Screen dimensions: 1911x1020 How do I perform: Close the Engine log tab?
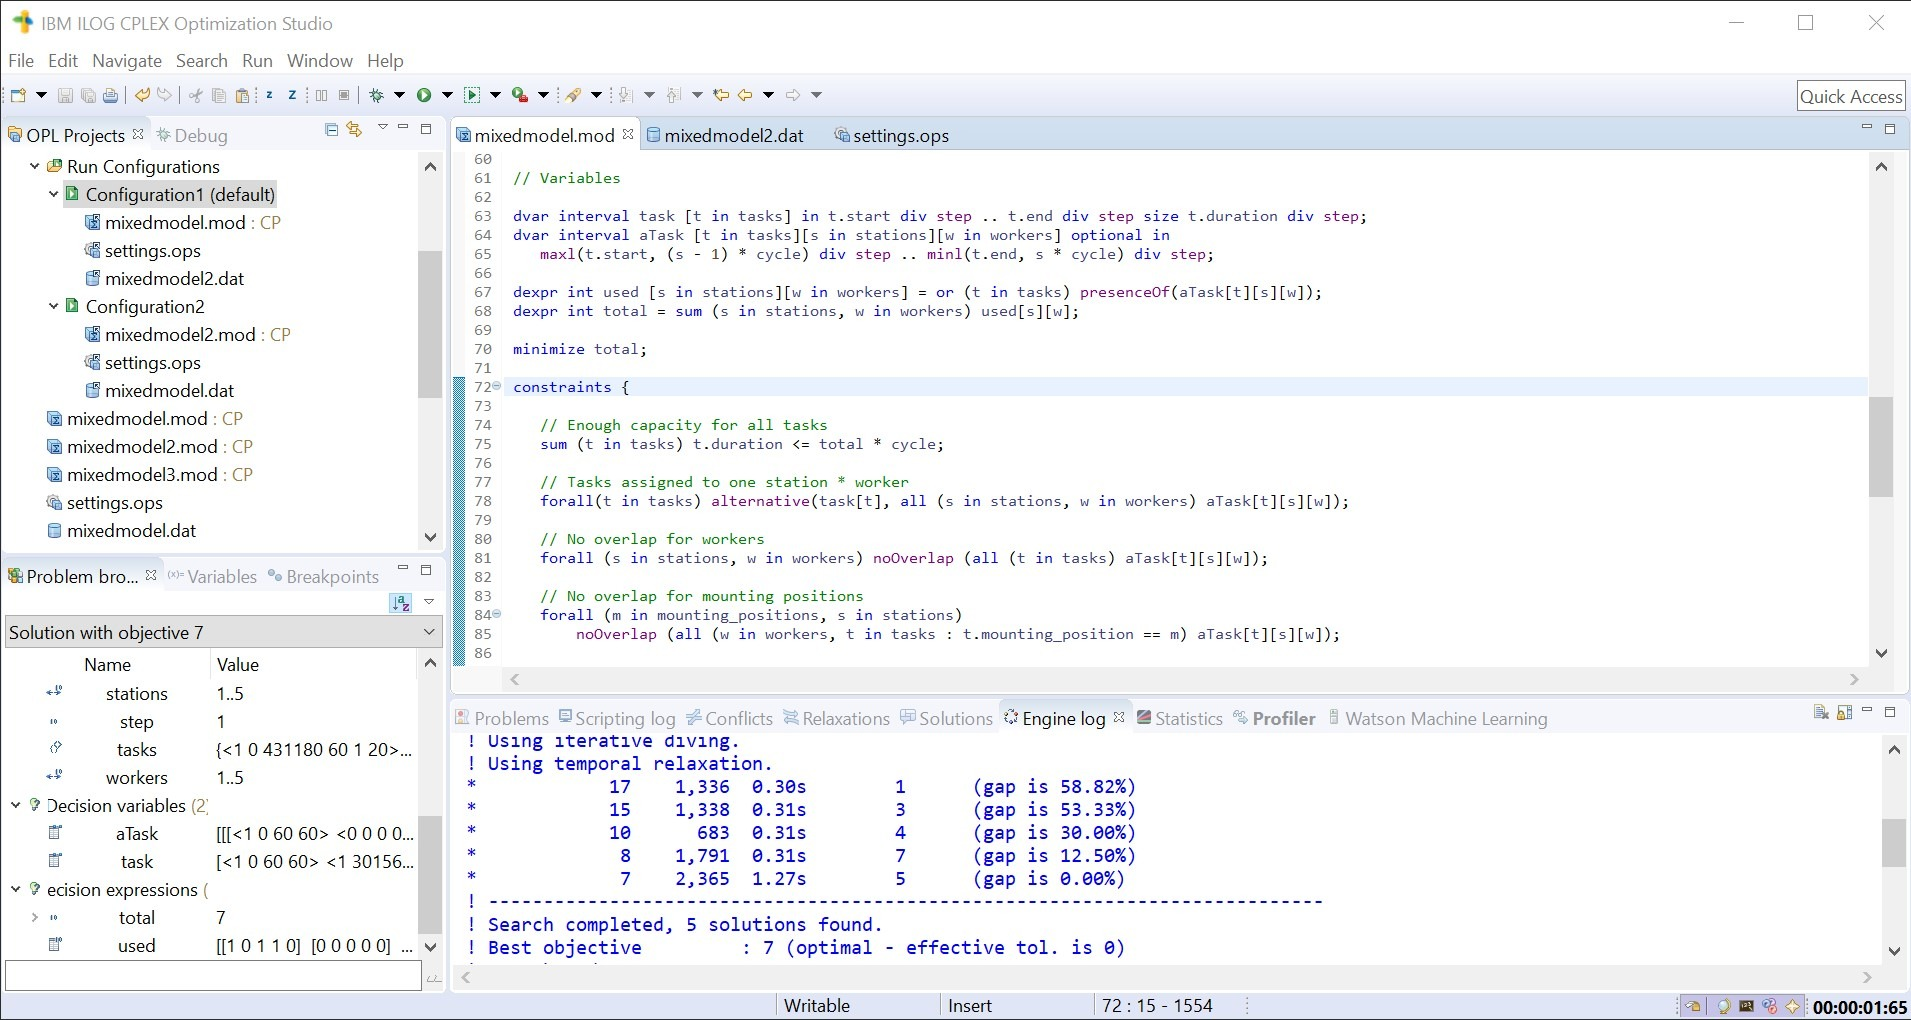point(1119,716)
